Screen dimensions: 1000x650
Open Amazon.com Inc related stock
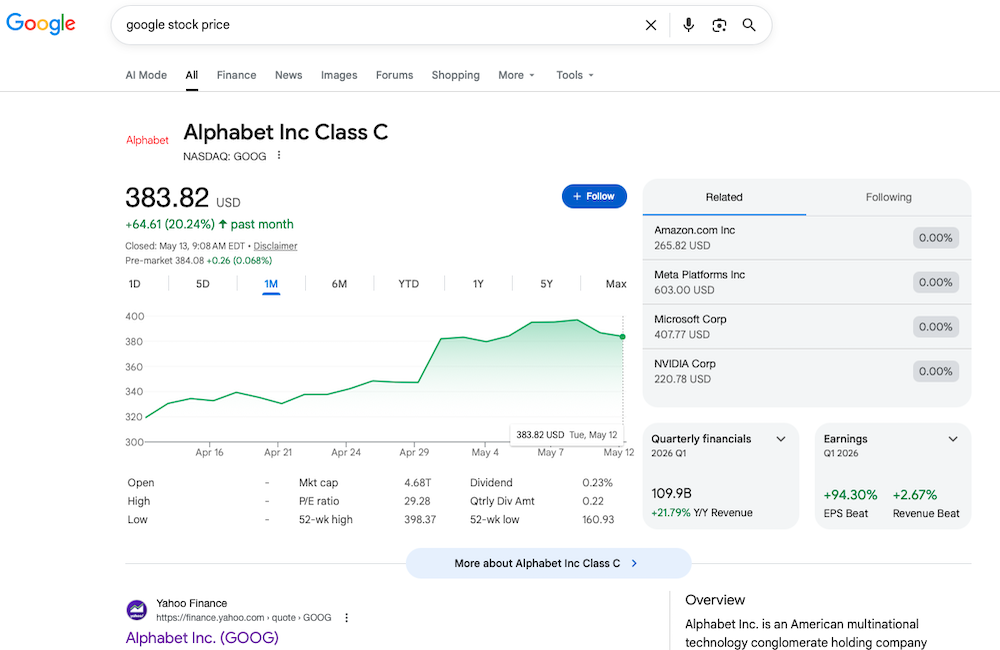pyautogui.click(x=807, y=237)
